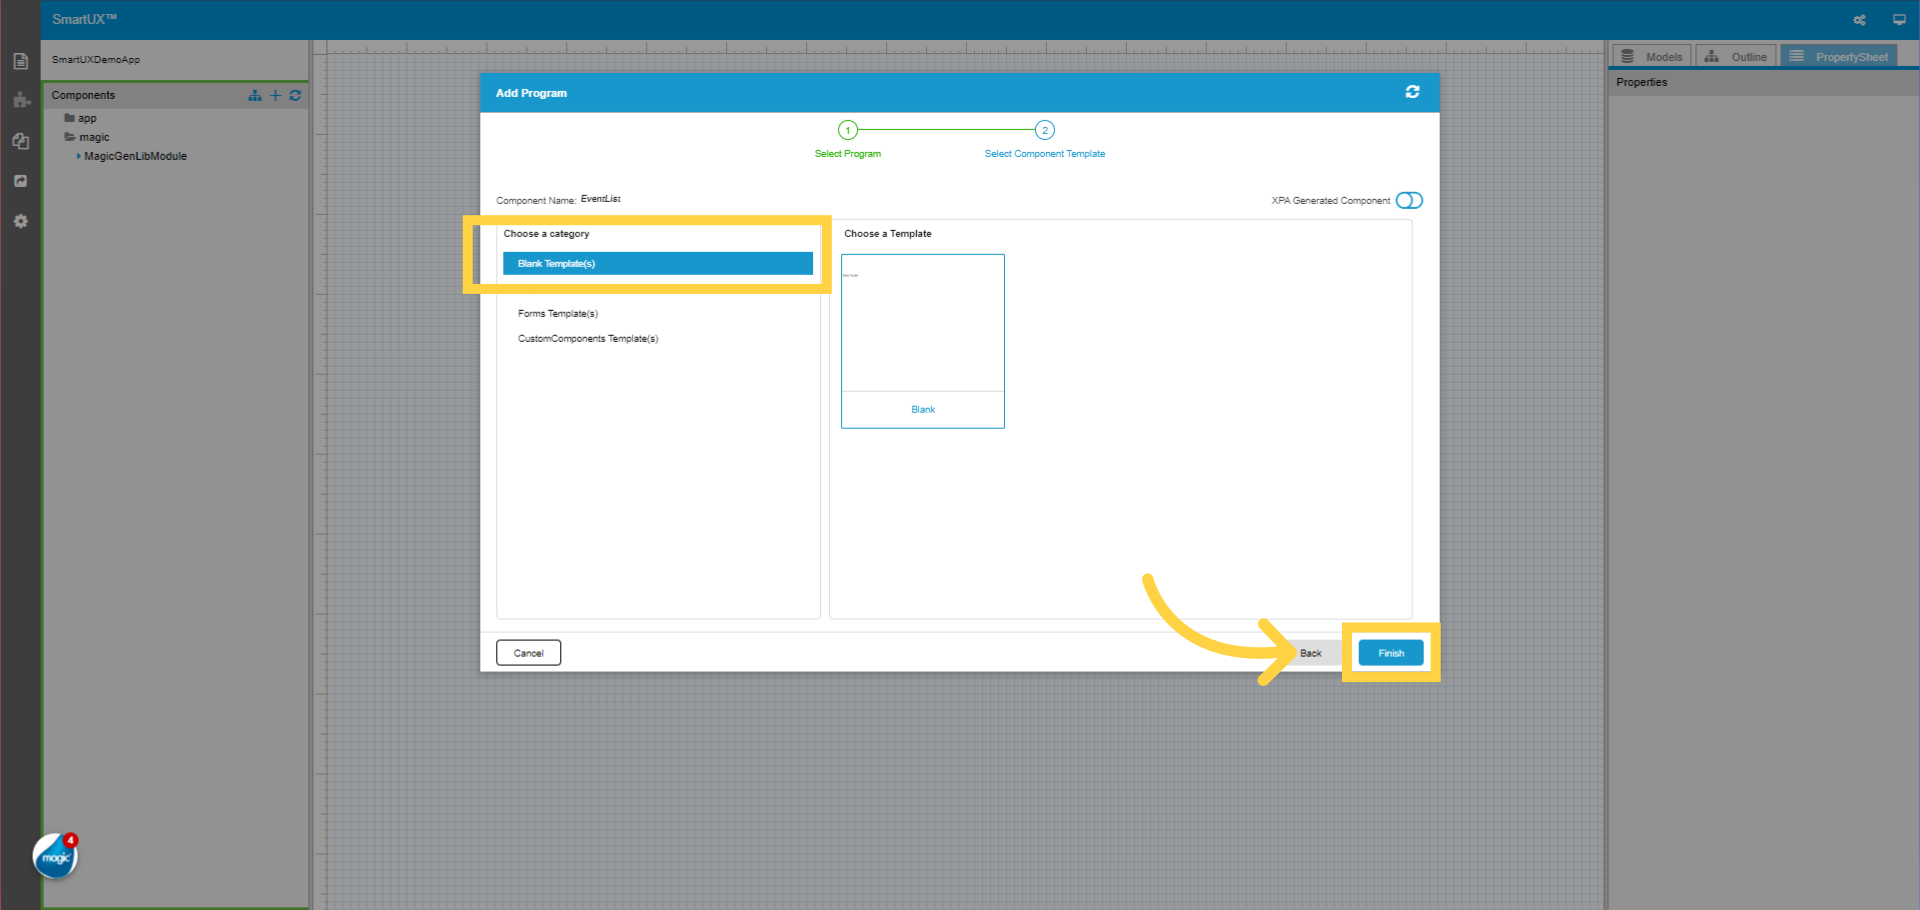Open the settings gear in the left sidebar

click(x=20, y=221)
